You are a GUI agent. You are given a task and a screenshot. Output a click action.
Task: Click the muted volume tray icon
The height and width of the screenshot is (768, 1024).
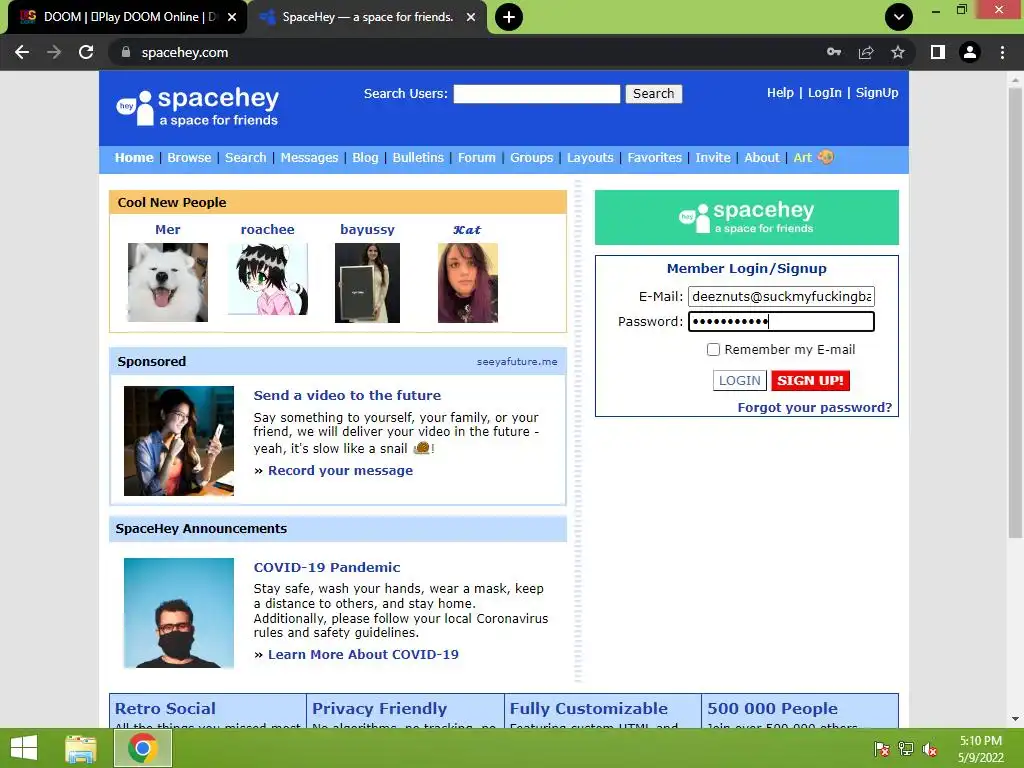pos(930,749)
